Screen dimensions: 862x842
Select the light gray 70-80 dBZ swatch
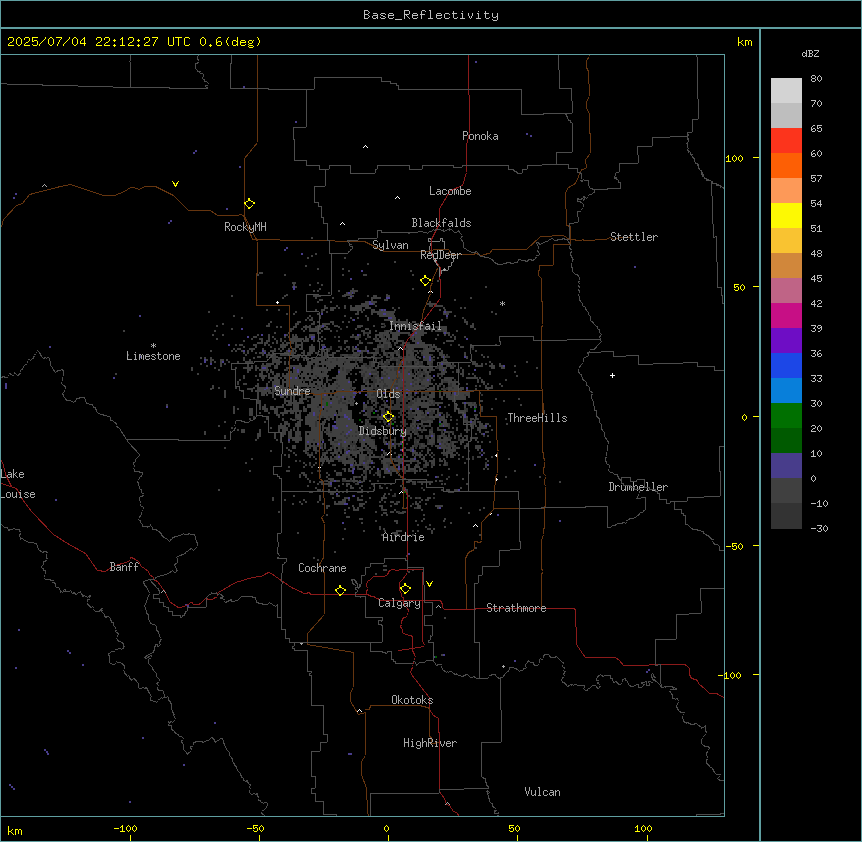[786, 91]
